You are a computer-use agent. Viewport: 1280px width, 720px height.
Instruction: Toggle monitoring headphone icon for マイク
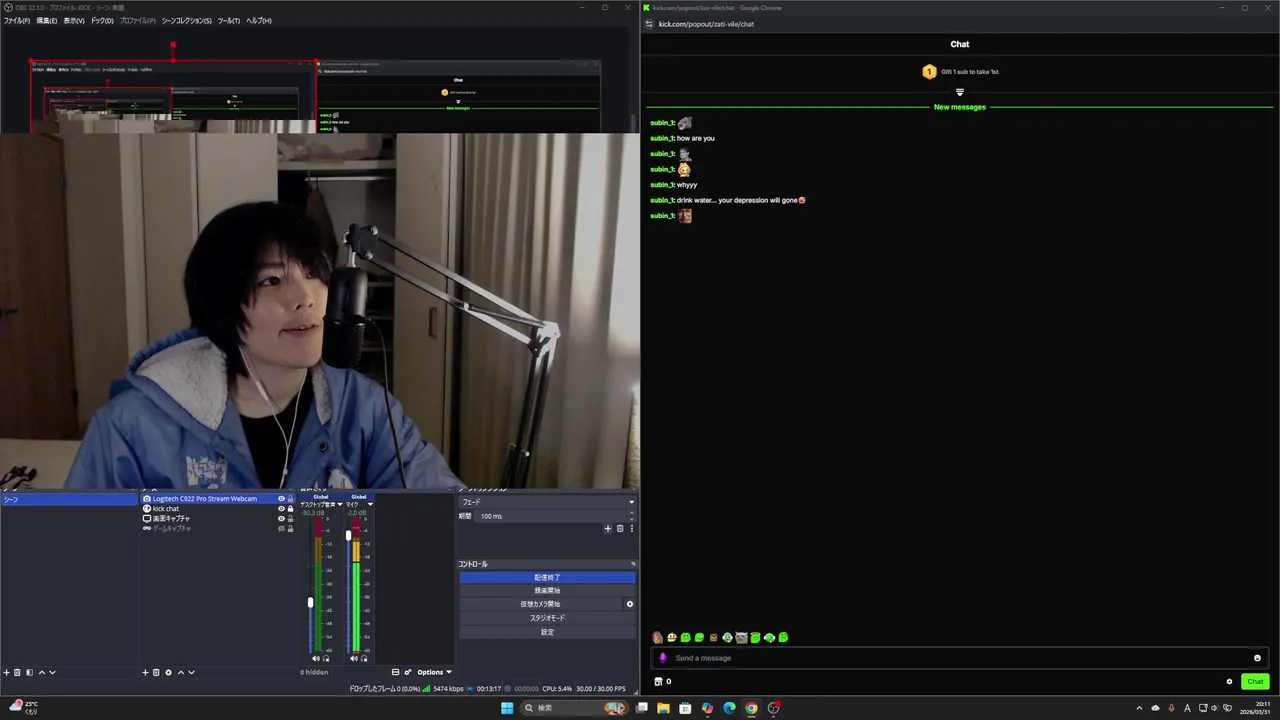tap(364, 658)
